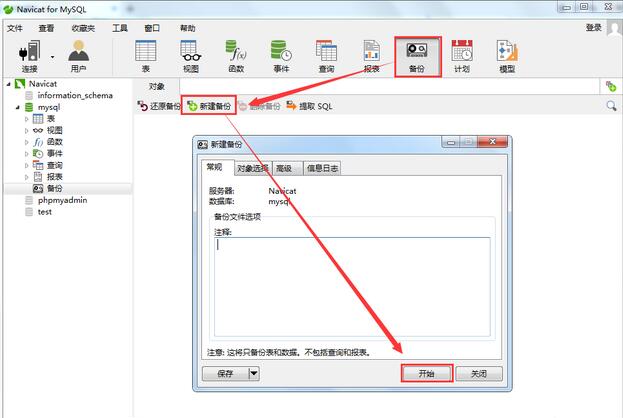This screenshot has height=418, width=623.
Task: Click the green add-object icon at the right of the object bar
Action: (611, 86)
